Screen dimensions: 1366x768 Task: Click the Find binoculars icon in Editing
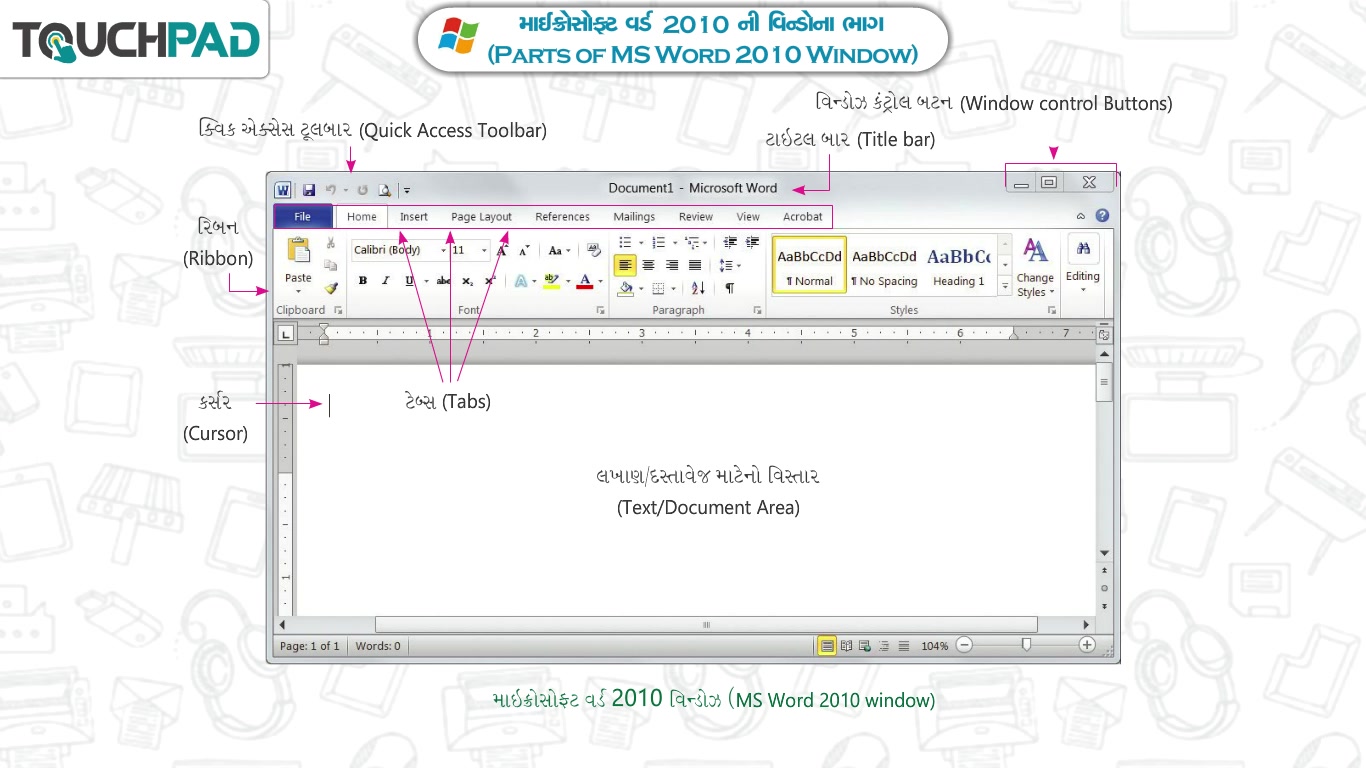point(1083,249)
